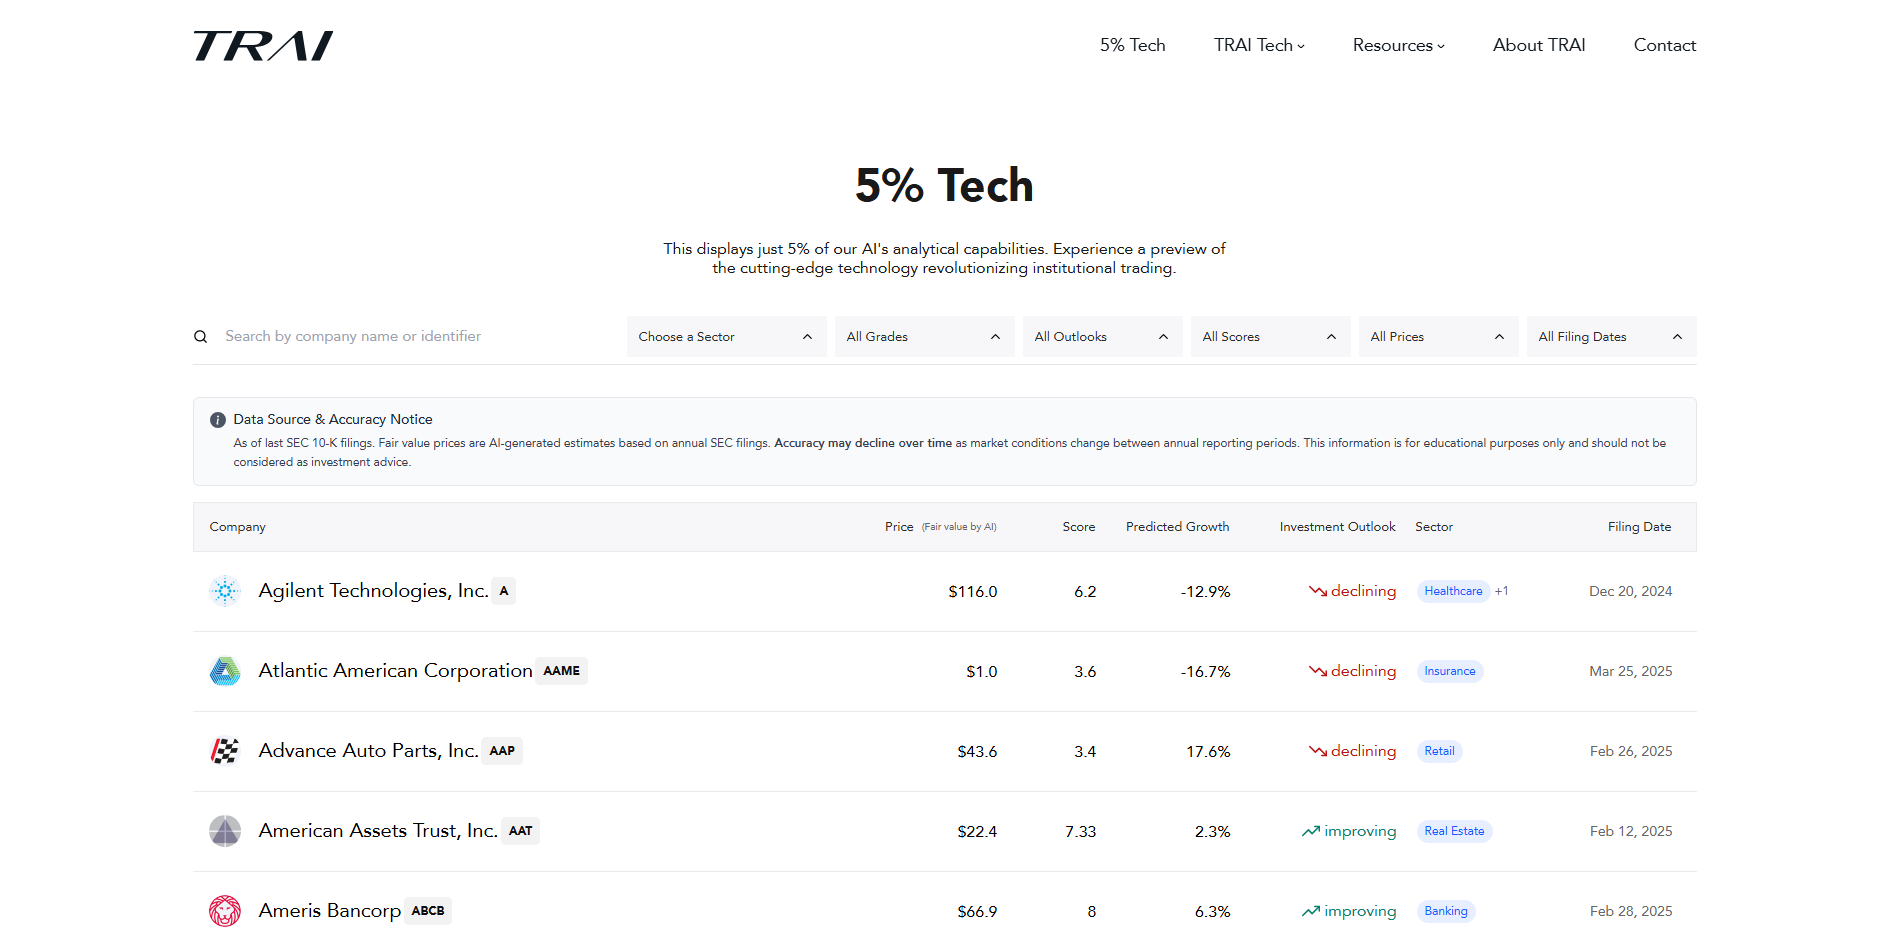Open Agilent Technologies, Inc. company link

373,591
